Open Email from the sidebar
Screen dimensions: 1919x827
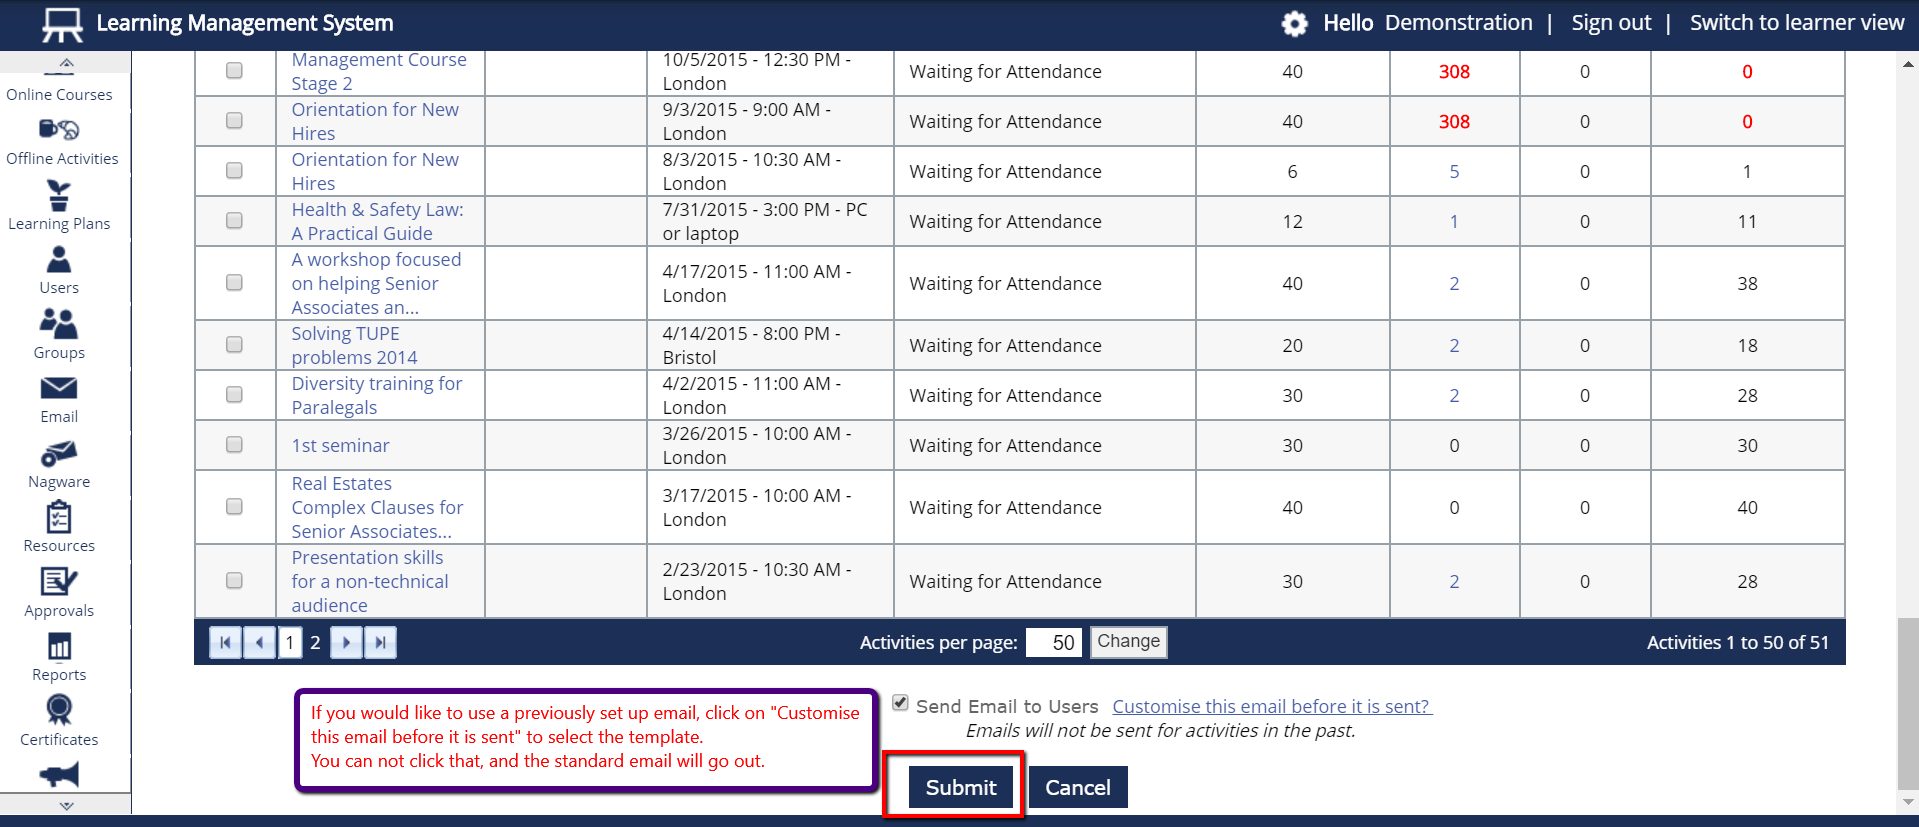tap(59, 388)
